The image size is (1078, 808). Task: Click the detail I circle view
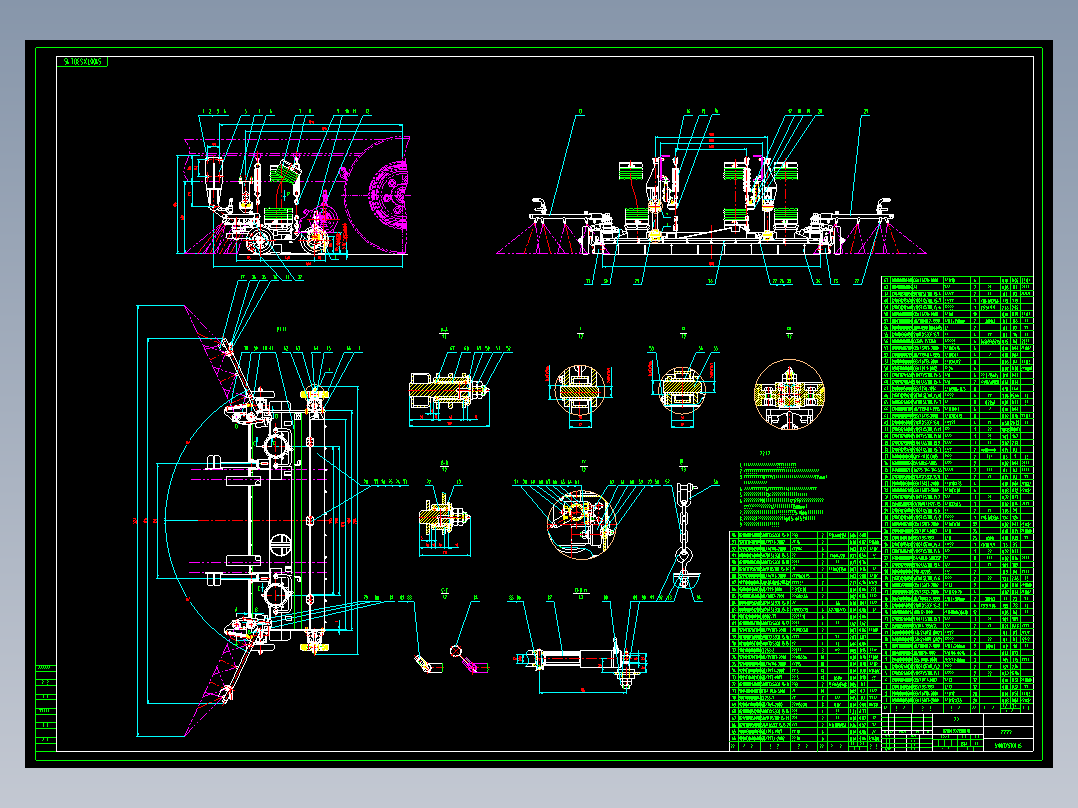point(580,392)
